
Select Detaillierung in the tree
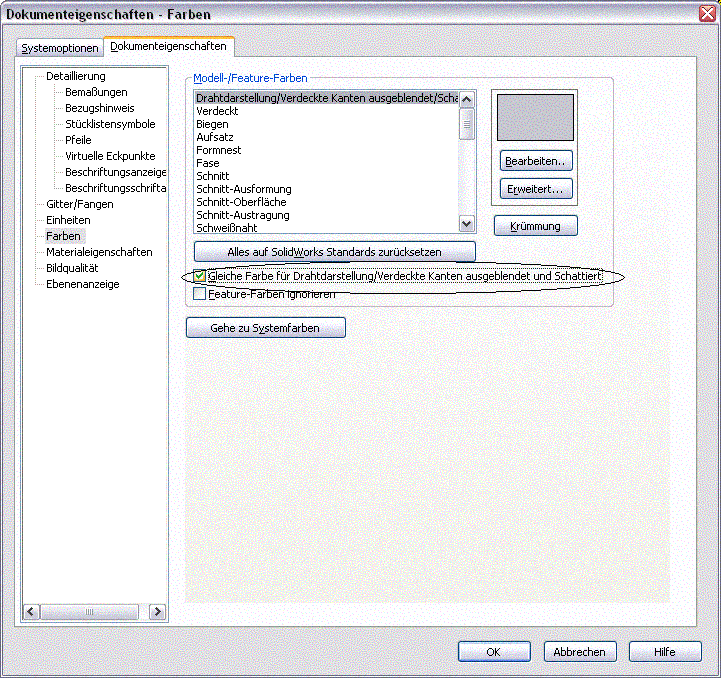[x=76, y=76]
